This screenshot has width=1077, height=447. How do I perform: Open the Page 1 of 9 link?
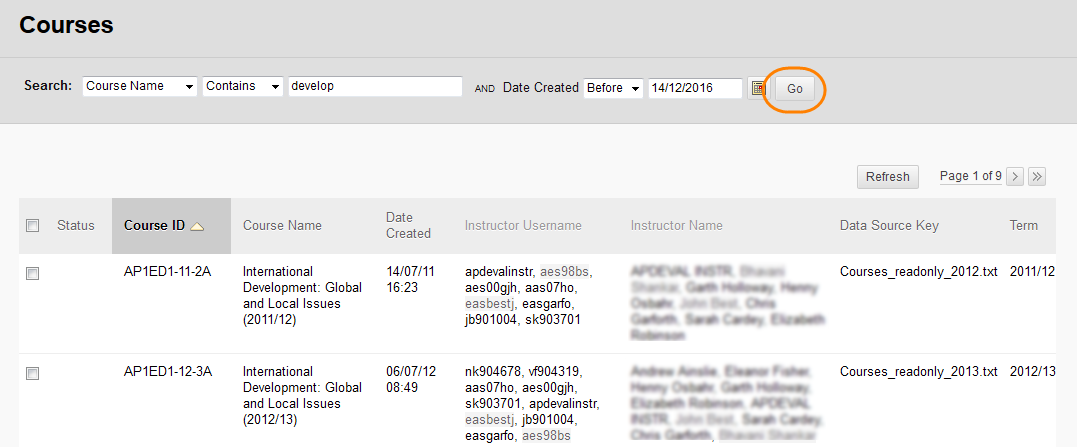[x=970, y=176]
